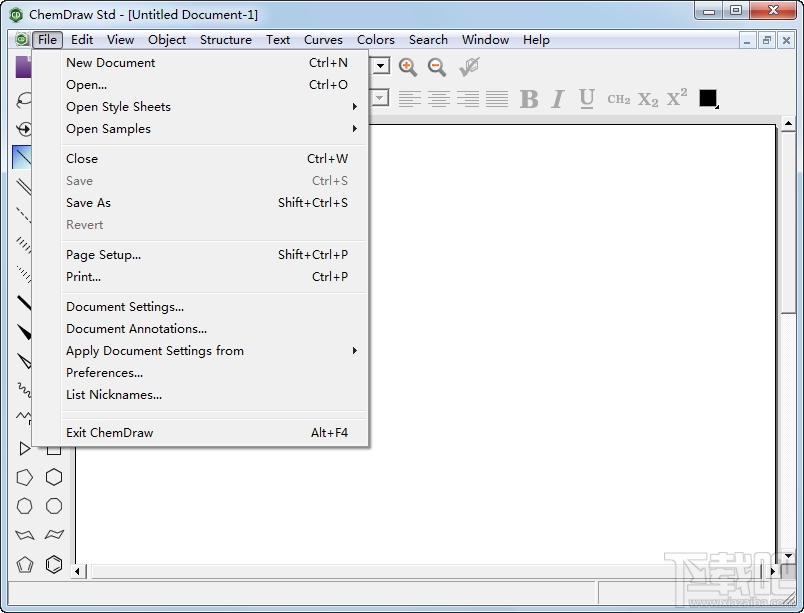Click the Zoom In magnifier icon
The image size is (804, 613).
point(408,67)
